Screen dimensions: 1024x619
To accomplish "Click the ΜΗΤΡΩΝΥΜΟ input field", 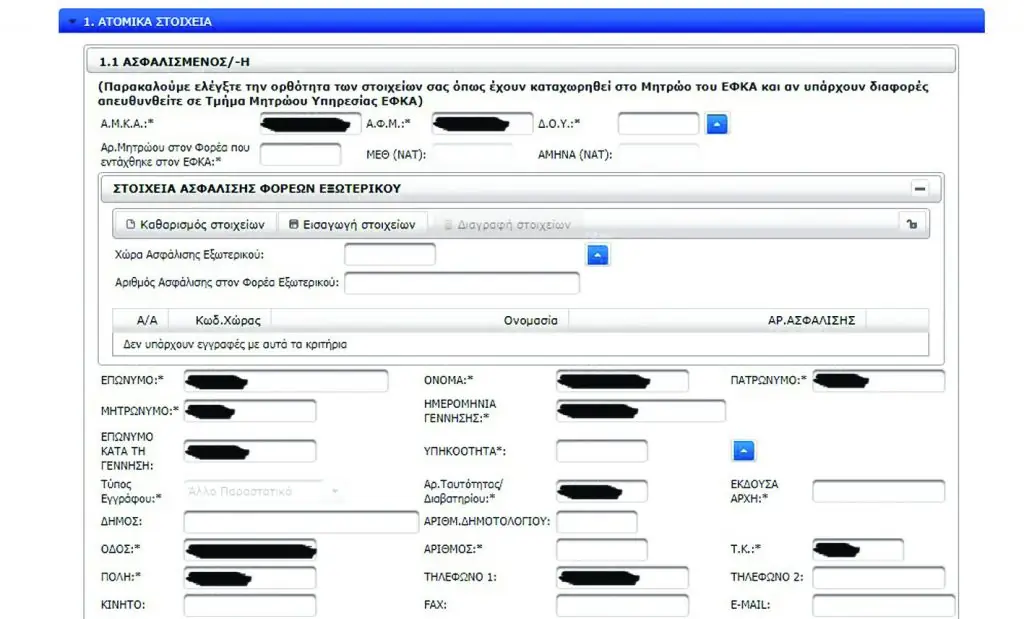I will click(249, 411).
